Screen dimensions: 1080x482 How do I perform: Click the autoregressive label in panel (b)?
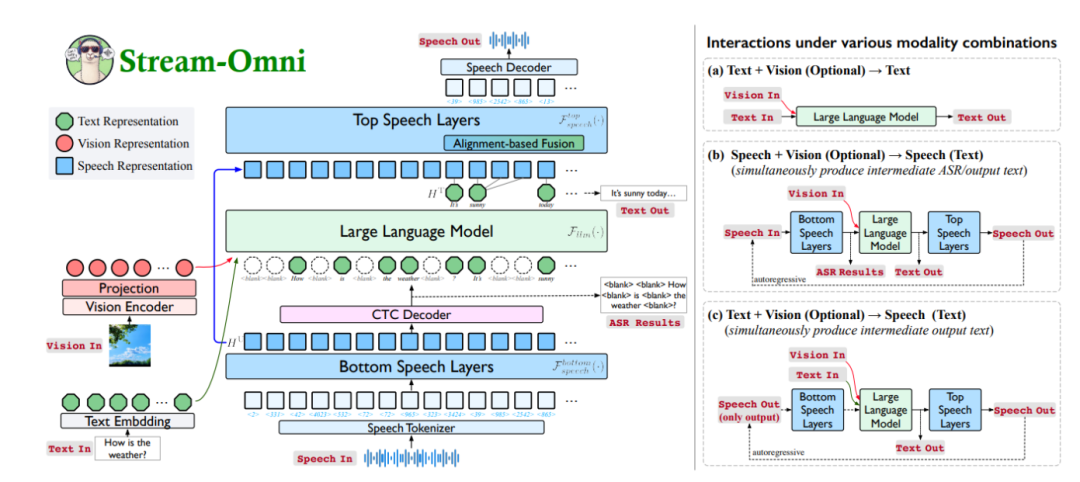tap(780, 280)
